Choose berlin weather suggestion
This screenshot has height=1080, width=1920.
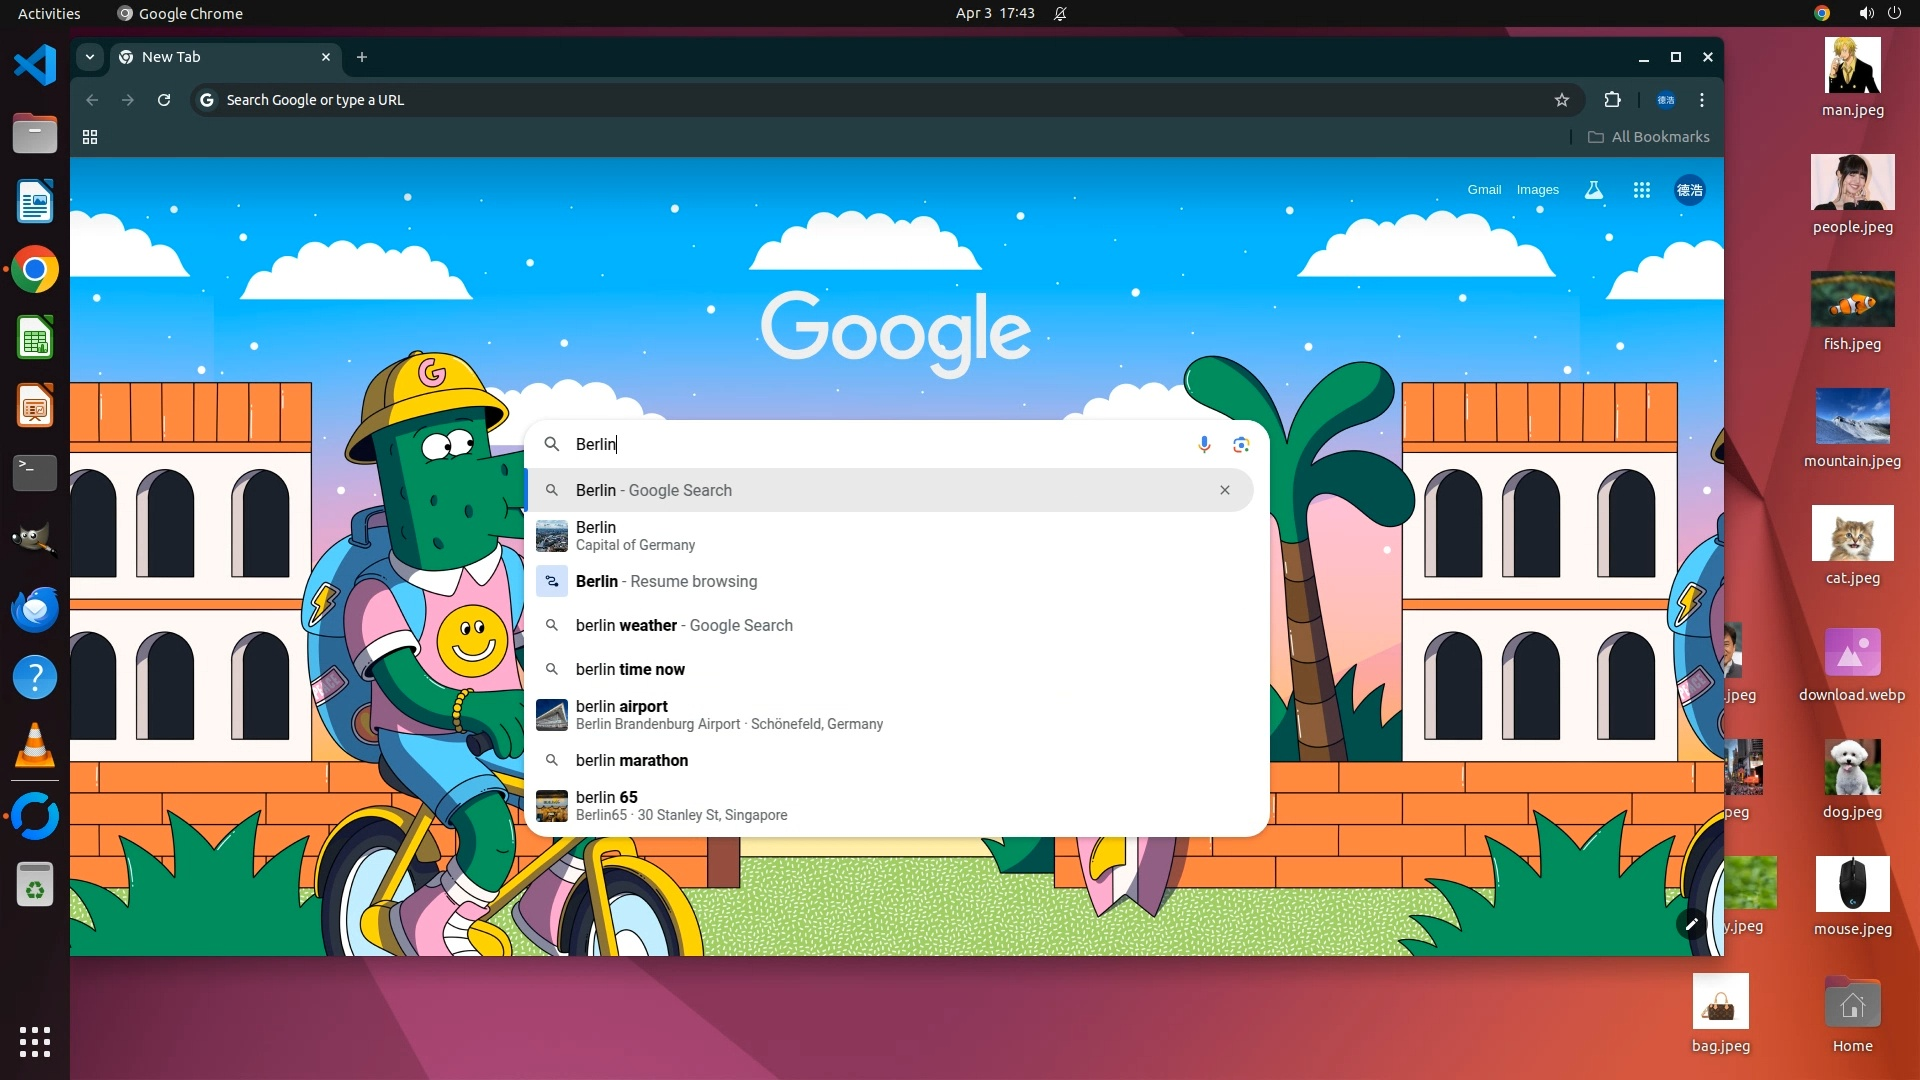click(684, 625)
